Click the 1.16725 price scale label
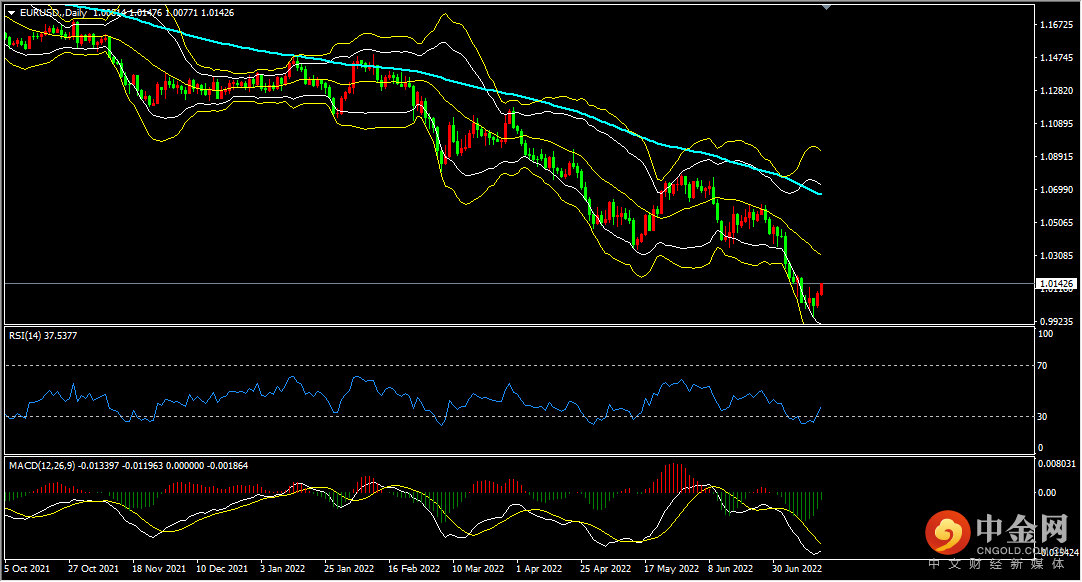1082x582 pixels. pos(1057,25)
